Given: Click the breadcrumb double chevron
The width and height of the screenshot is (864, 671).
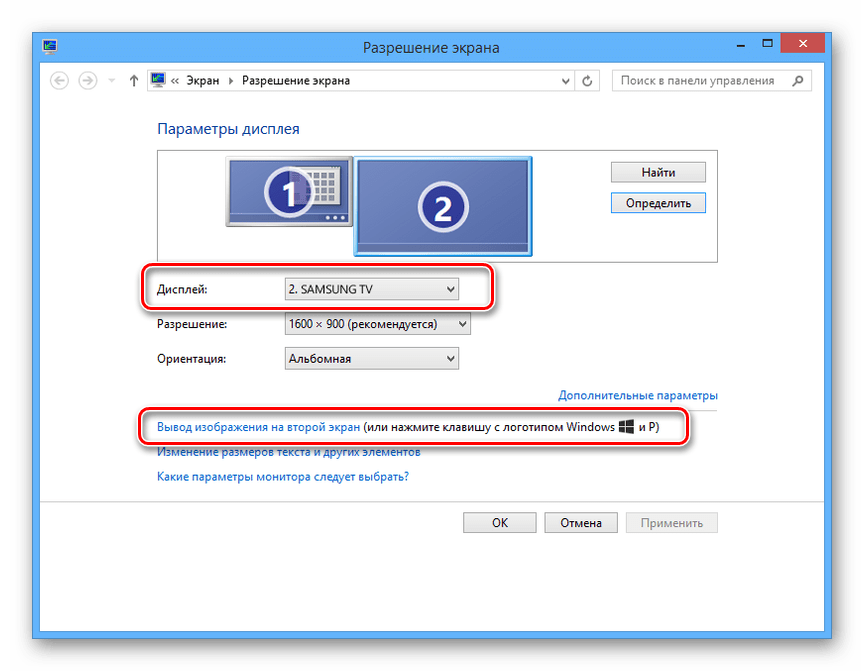Looking at the screenshot, I should tap(175, 81).
